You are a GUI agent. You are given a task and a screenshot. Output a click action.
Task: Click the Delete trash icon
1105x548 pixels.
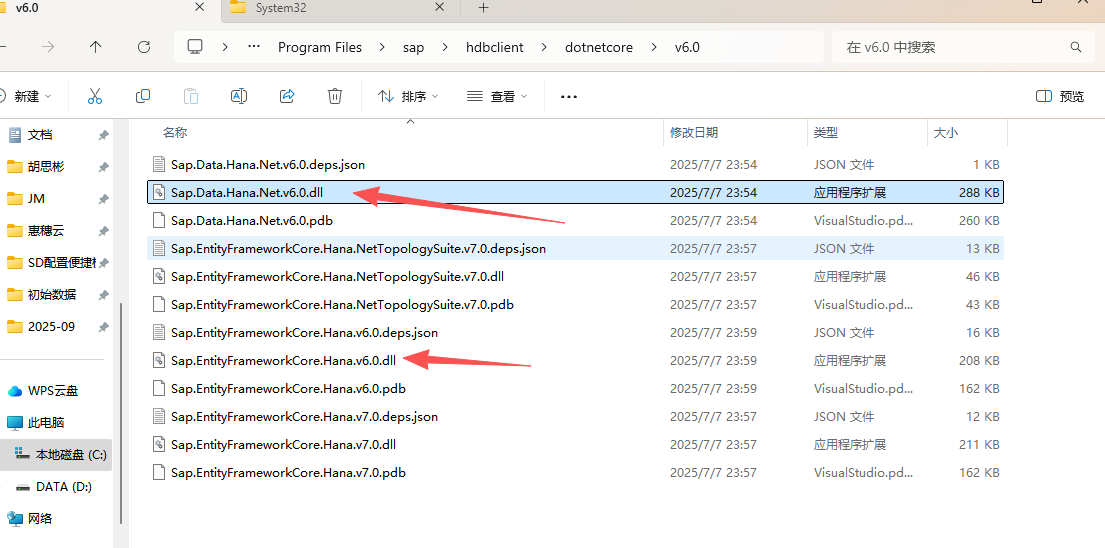[335, 96]
